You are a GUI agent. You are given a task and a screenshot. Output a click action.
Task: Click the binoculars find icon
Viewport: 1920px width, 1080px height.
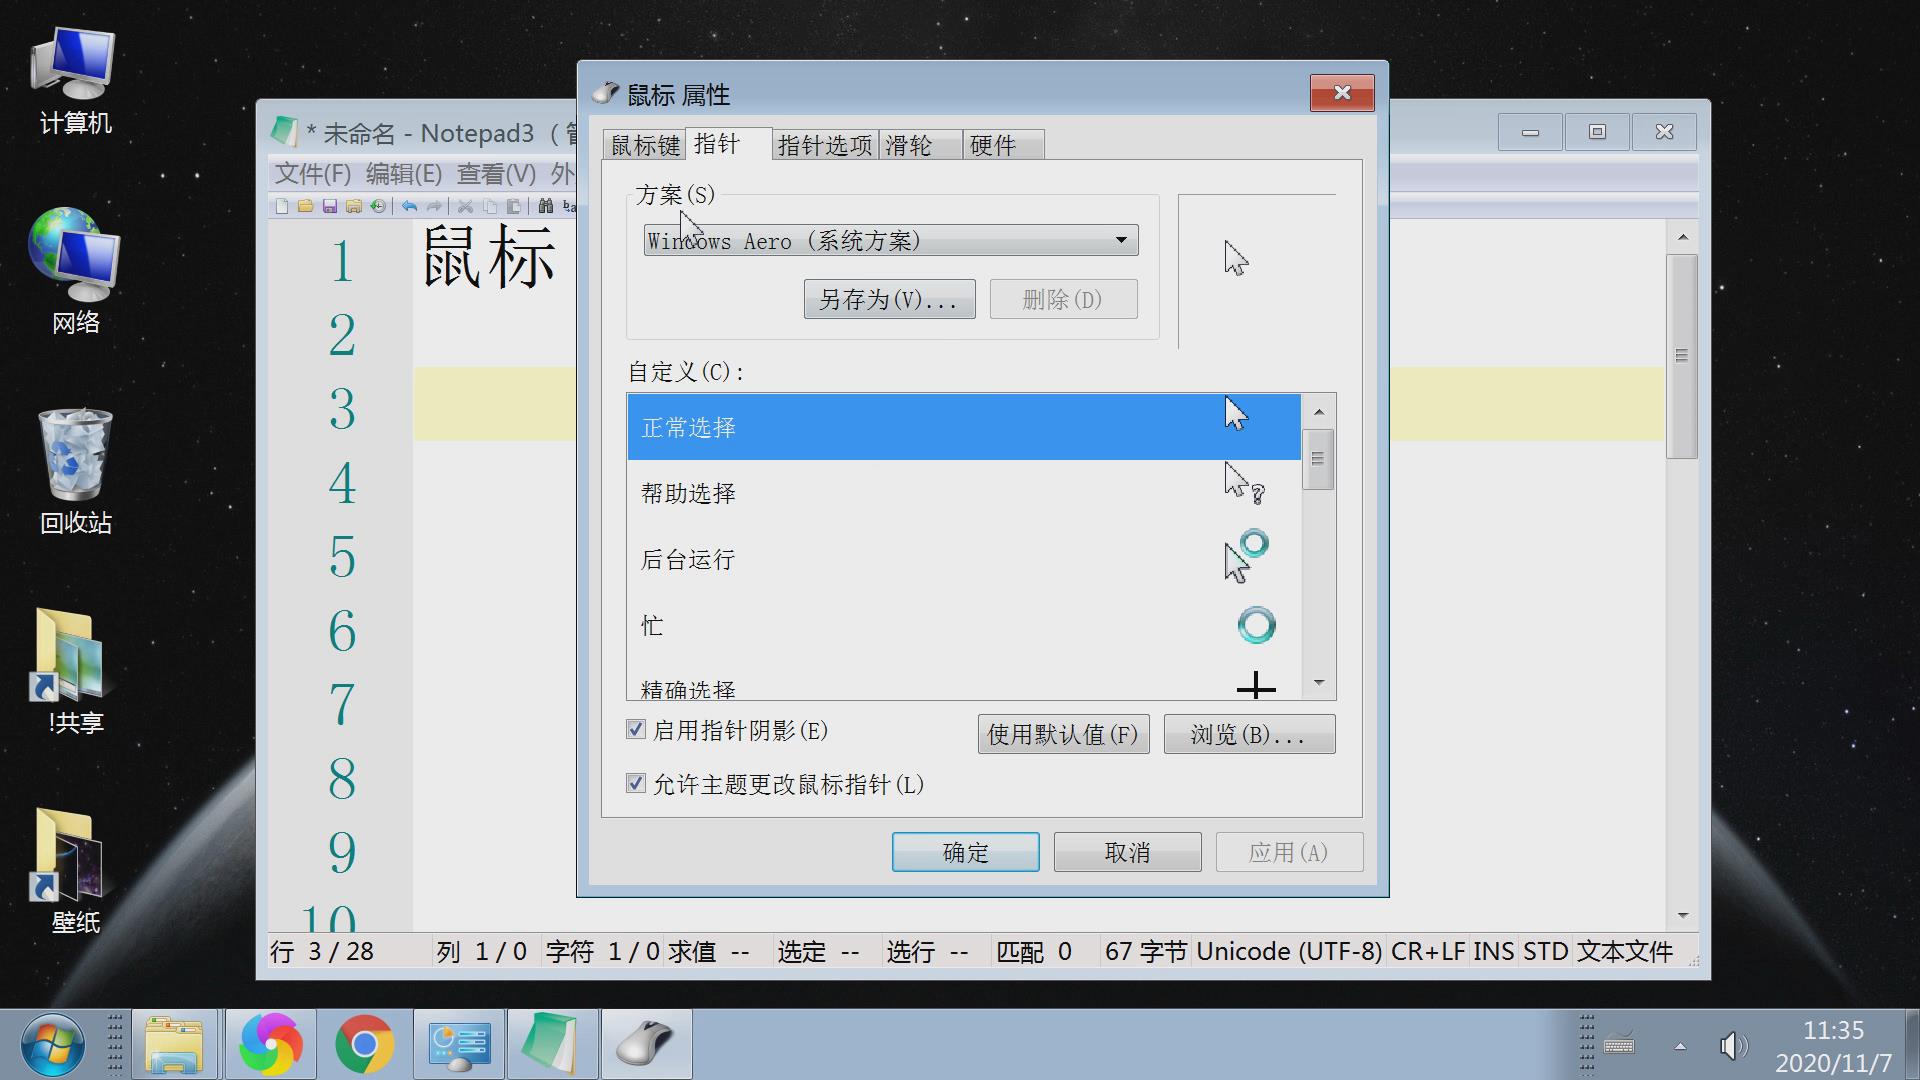545,206
